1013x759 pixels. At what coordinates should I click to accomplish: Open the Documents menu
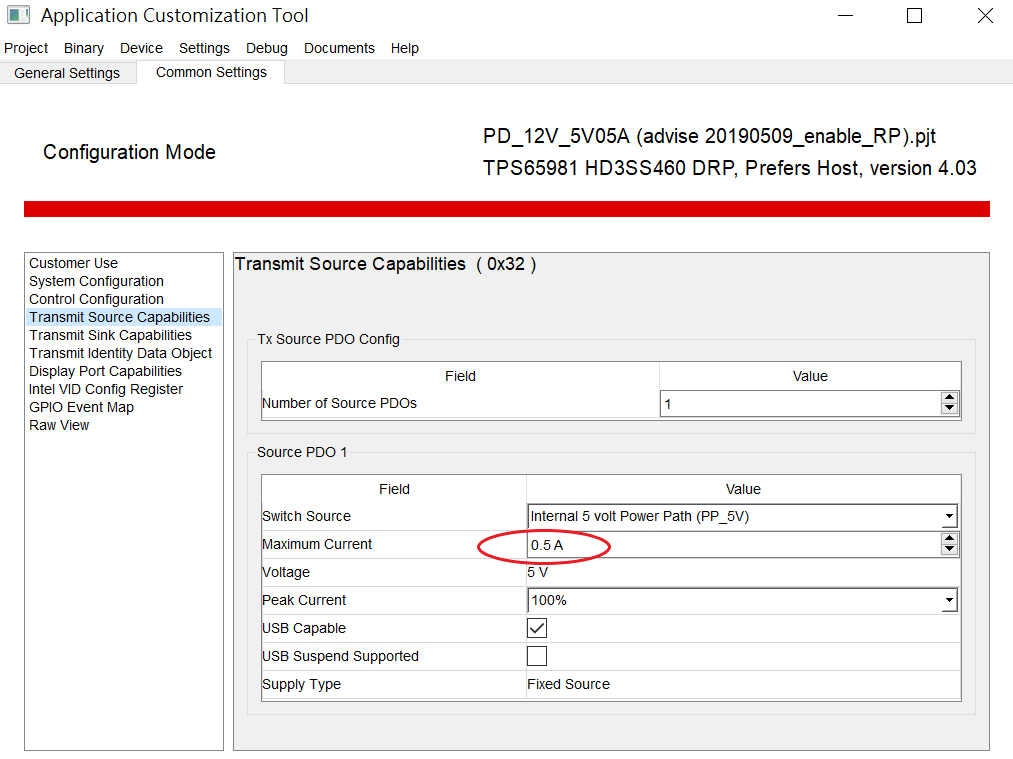pyautogui.click(x=339, y=48)
